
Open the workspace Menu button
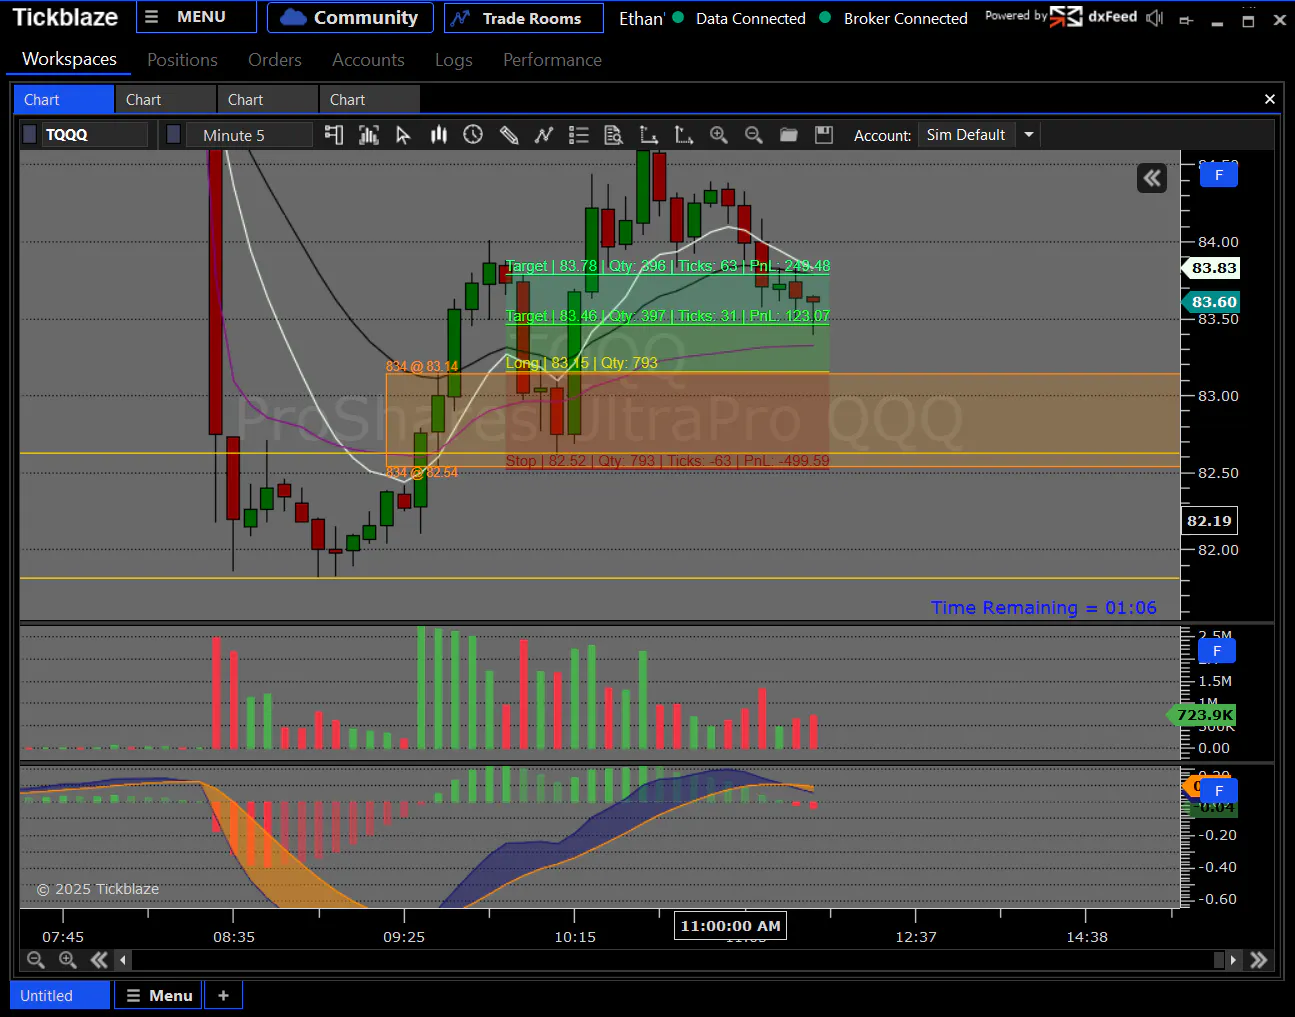point(159,996)
